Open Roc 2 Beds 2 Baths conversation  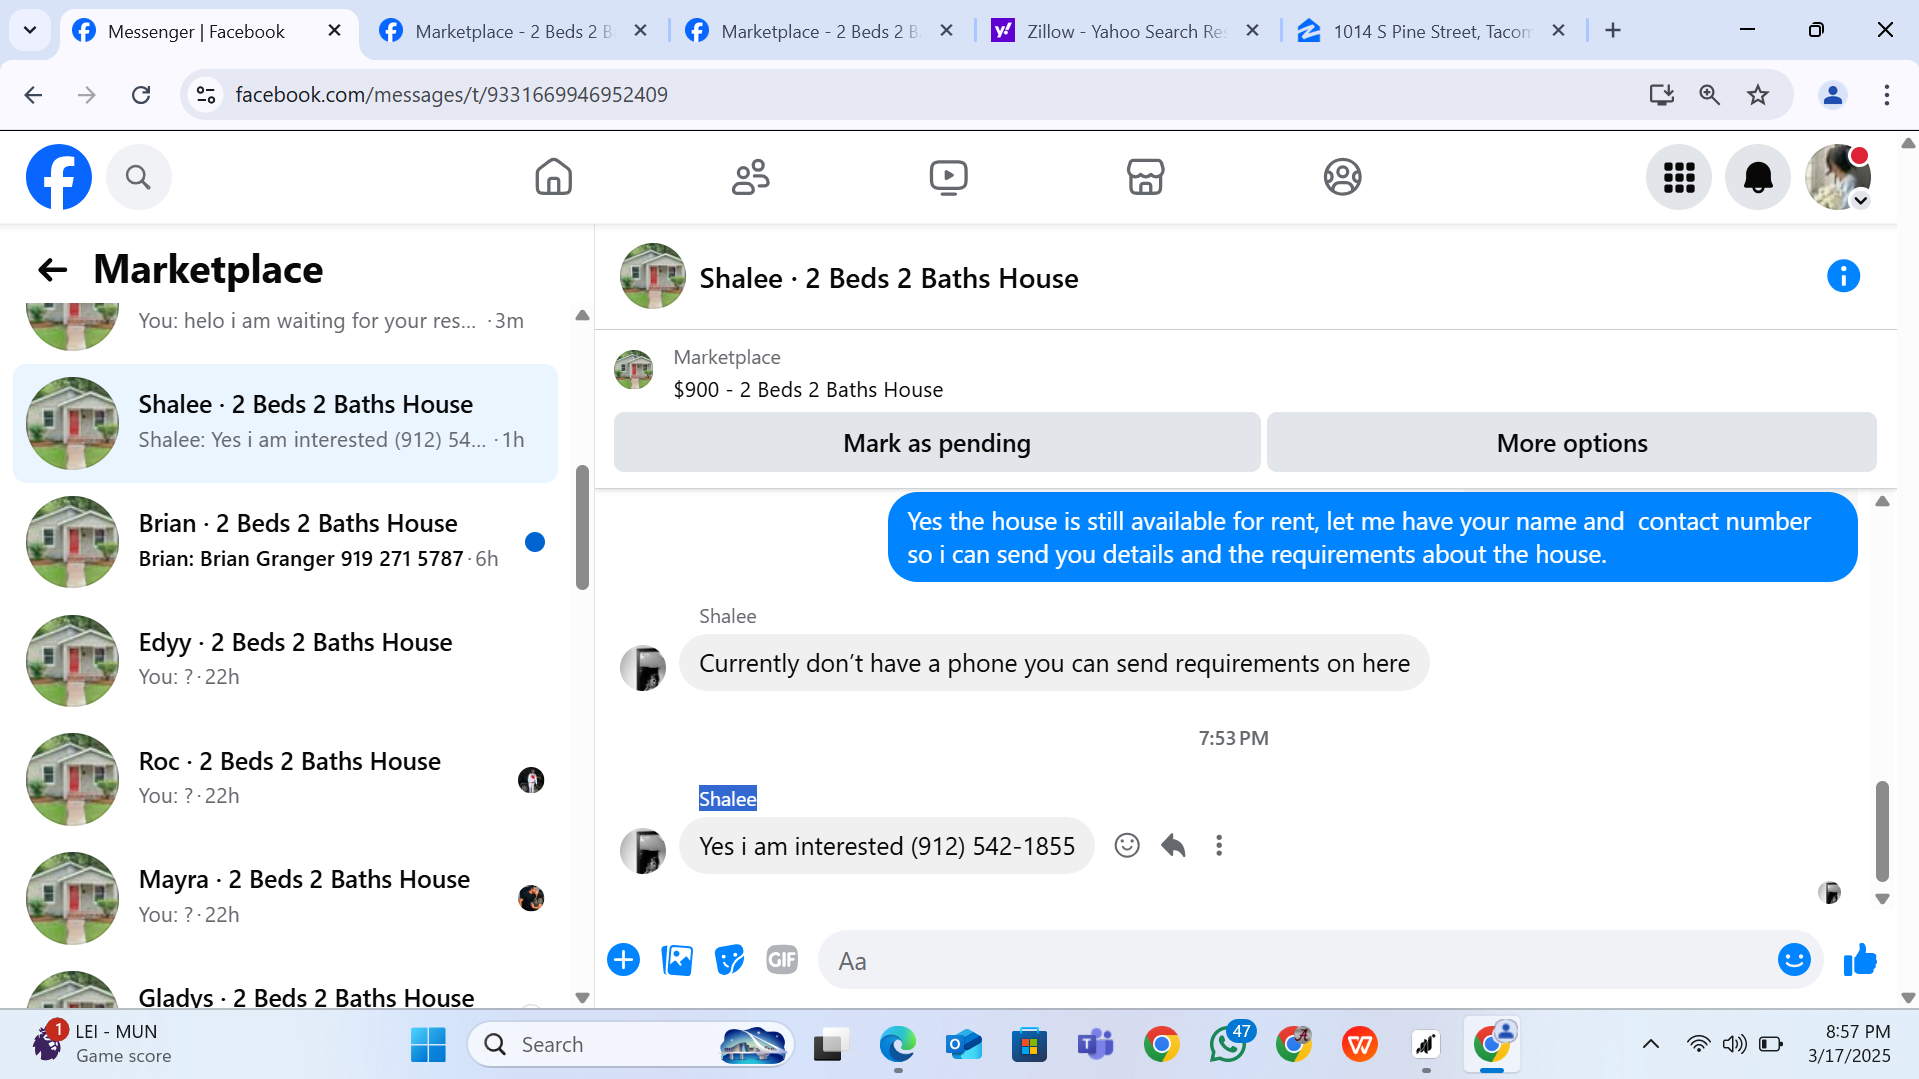286,779
